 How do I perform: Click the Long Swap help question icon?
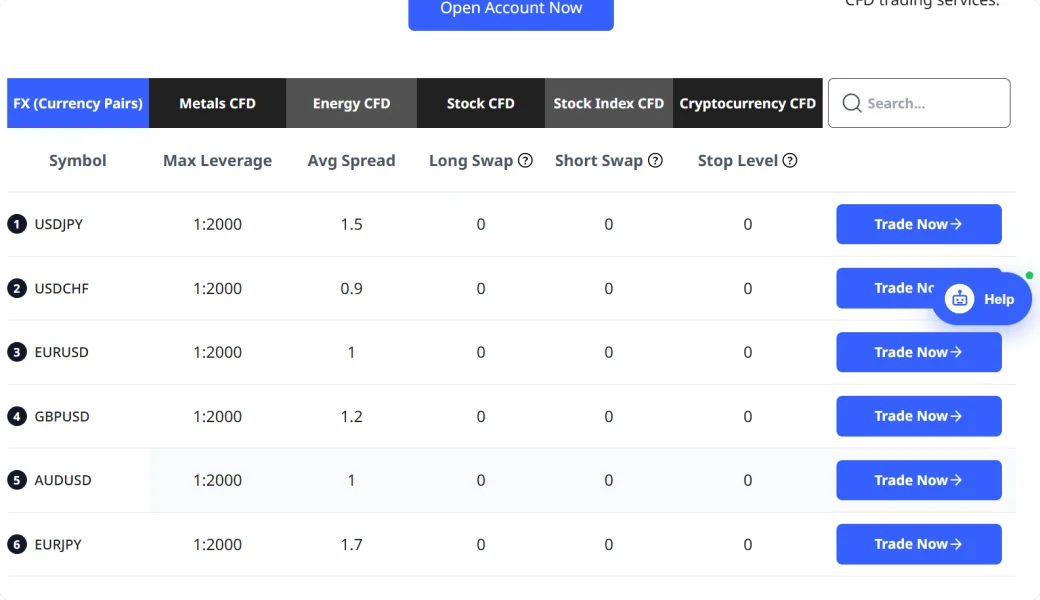(x=525, y=160)
